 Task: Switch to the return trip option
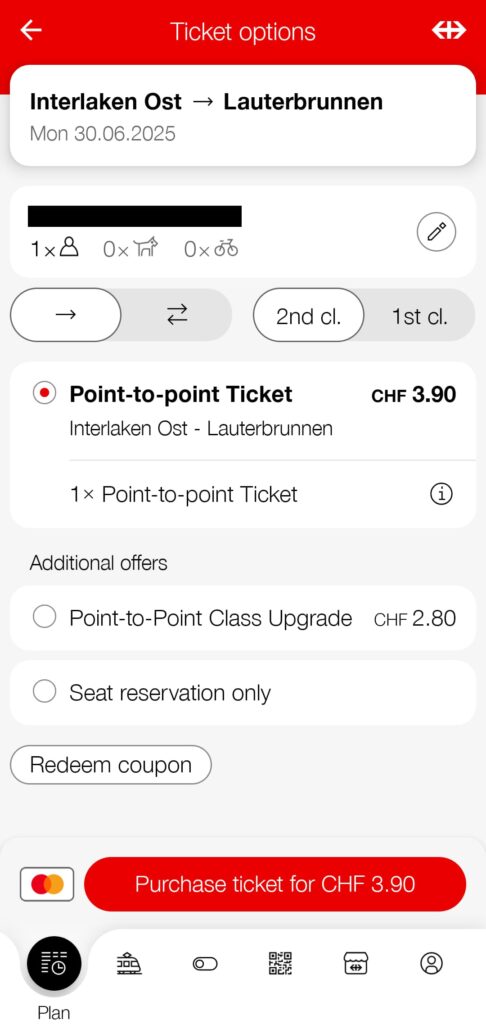176,315
